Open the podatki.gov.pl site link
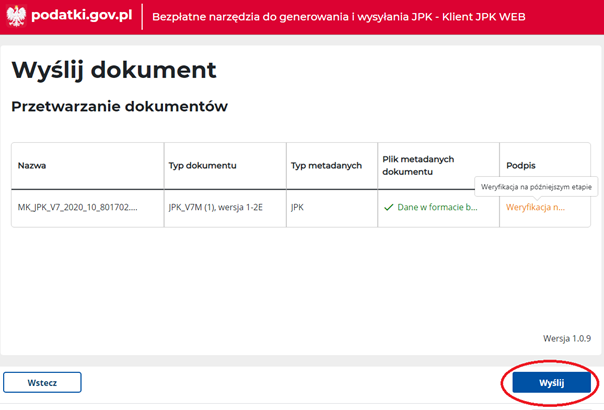The image size is (604, 410). [81, 15]
